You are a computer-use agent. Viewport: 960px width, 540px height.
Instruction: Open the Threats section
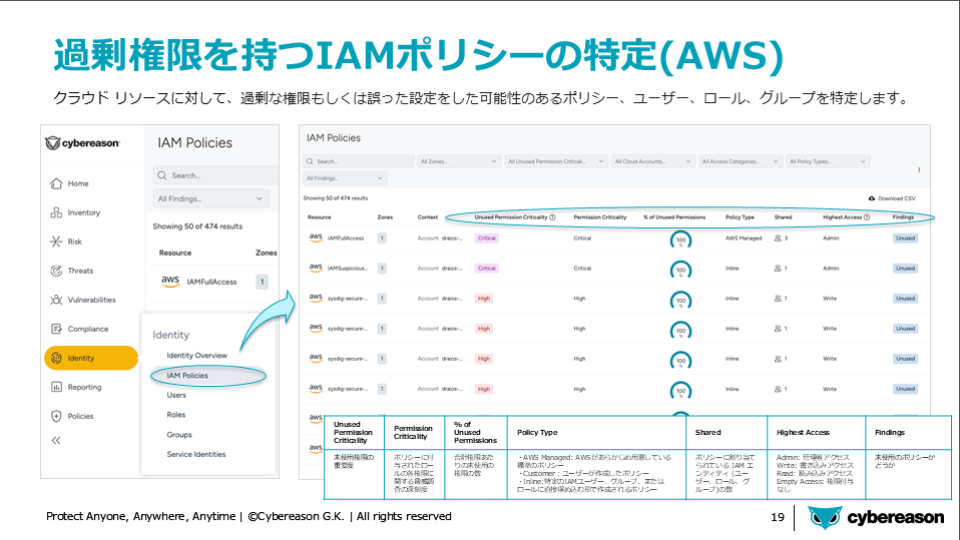pyautogui.click(x=72, y=271)
